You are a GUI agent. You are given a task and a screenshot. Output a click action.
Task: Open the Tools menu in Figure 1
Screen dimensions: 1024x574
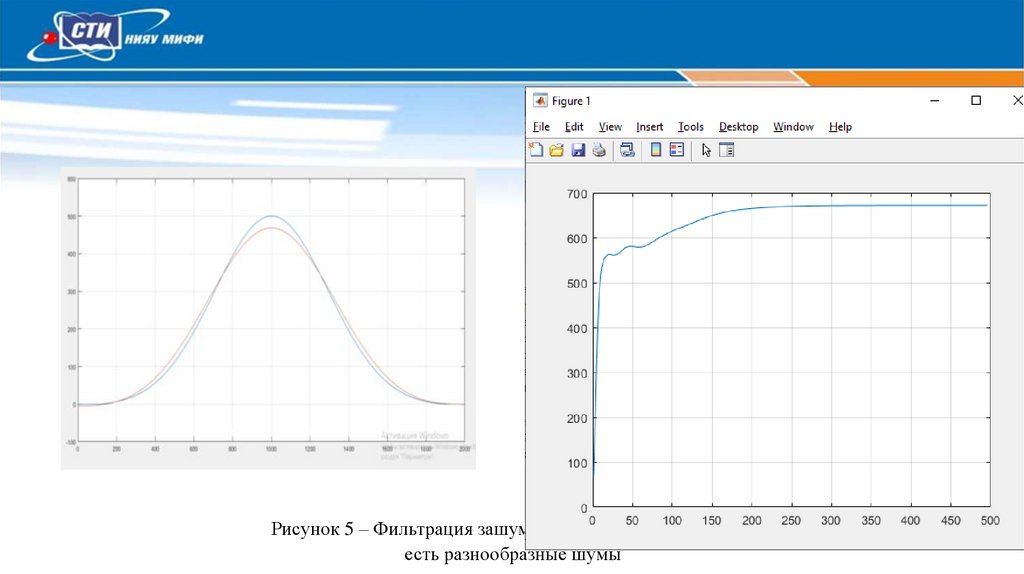(x=690, y=127)
